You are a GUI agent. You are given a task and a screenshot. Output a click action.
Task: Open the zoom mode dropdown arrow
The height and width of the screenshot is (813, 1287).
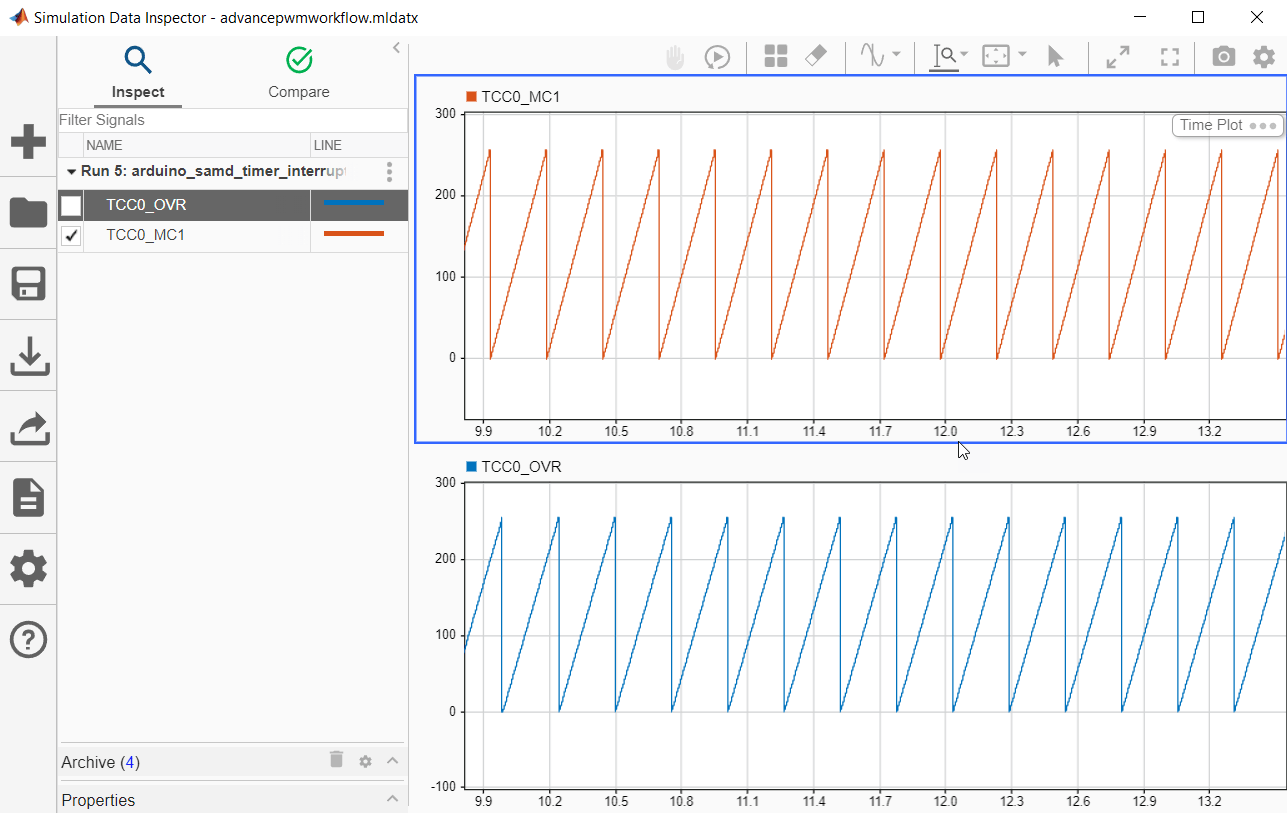click(964, 55)
